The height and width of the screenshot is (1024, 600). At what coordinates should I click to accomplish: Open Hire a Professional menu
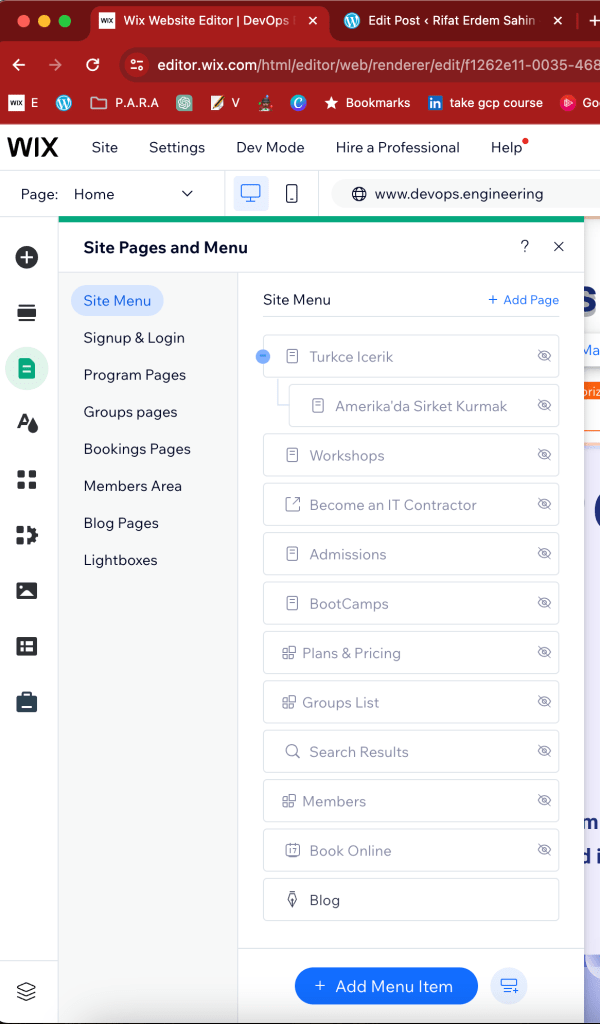(398, 148)
